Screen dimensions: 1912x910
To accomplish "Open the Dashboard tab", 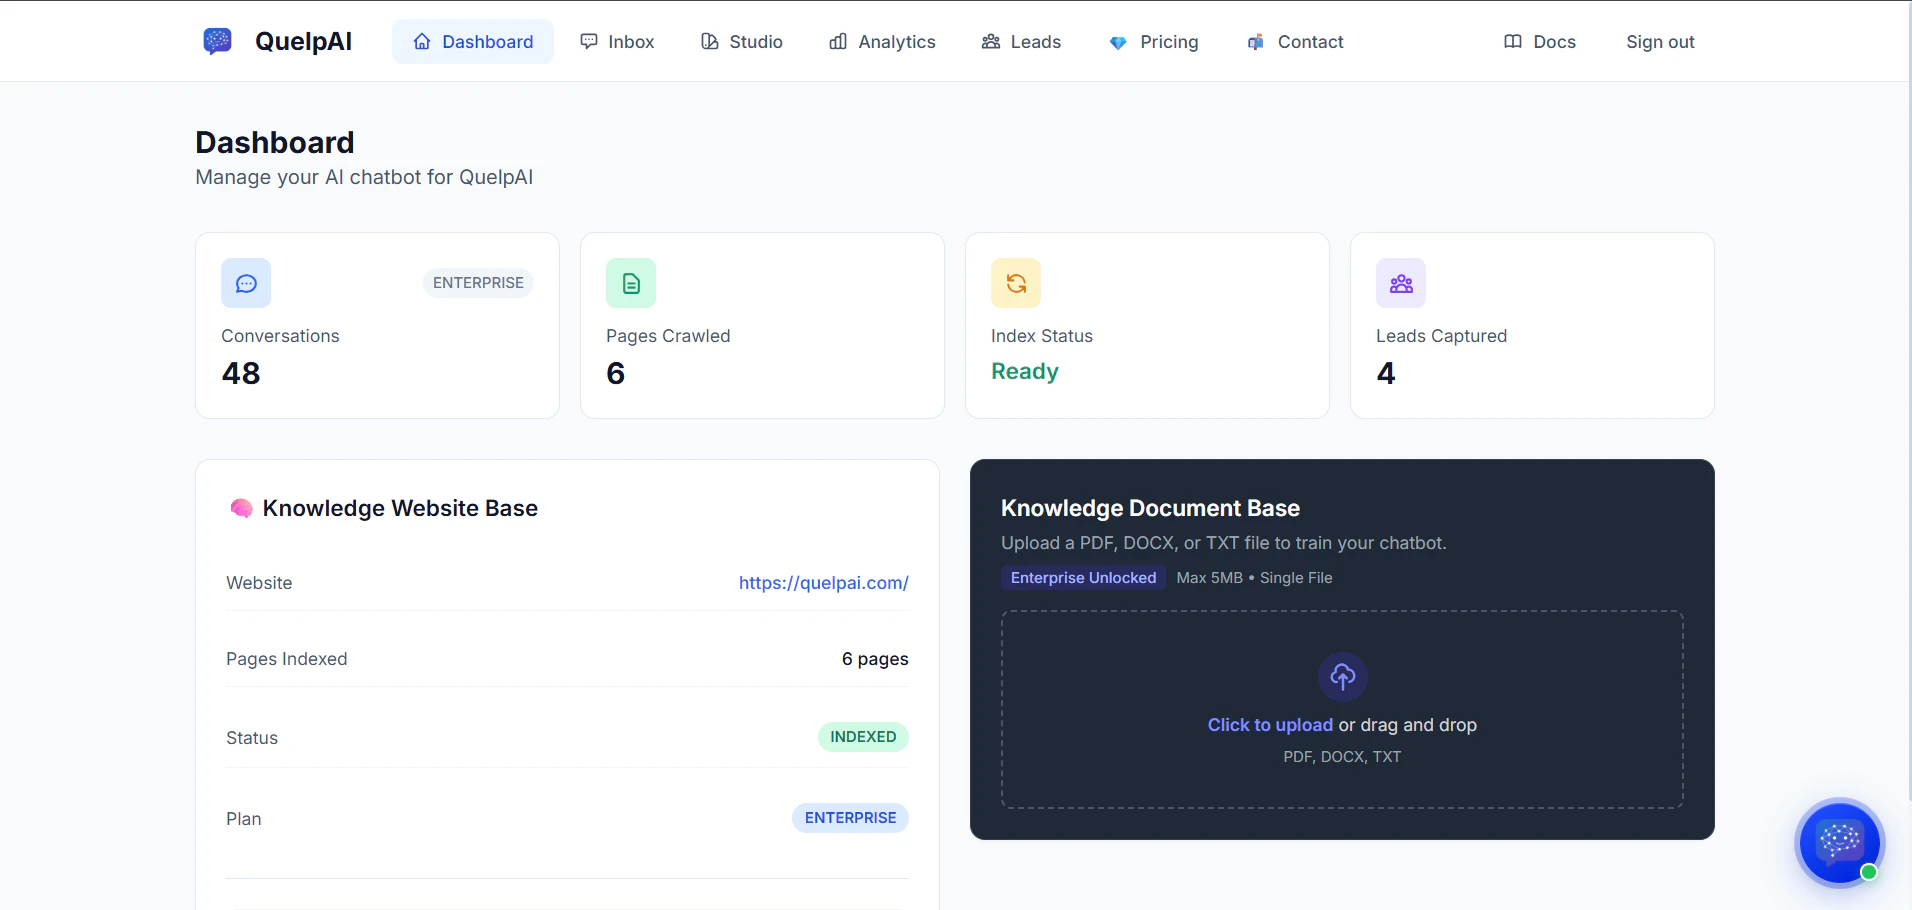I will click(473, 42).
